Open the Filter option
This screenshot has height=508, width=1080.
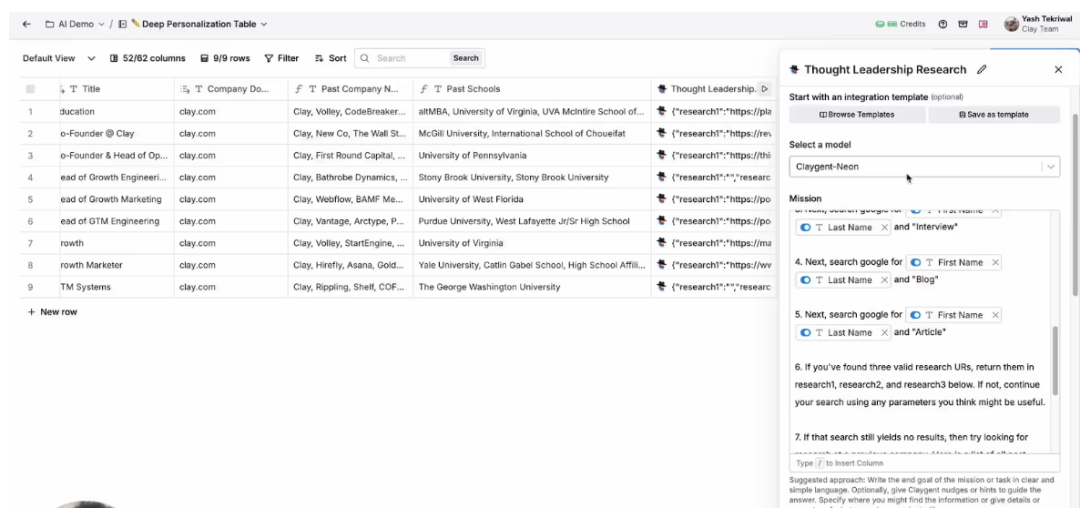pyautogui.click(x=281, y=59)
